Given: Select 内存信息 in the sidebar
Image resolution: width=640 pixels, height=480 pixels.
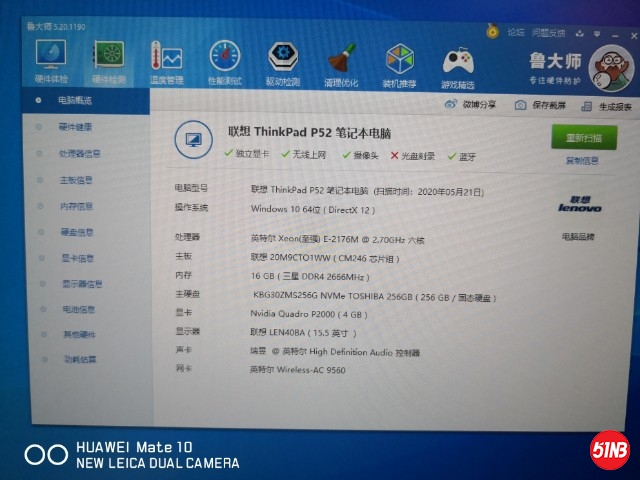Looking at the screenshot, I should [x=76, y=206].
